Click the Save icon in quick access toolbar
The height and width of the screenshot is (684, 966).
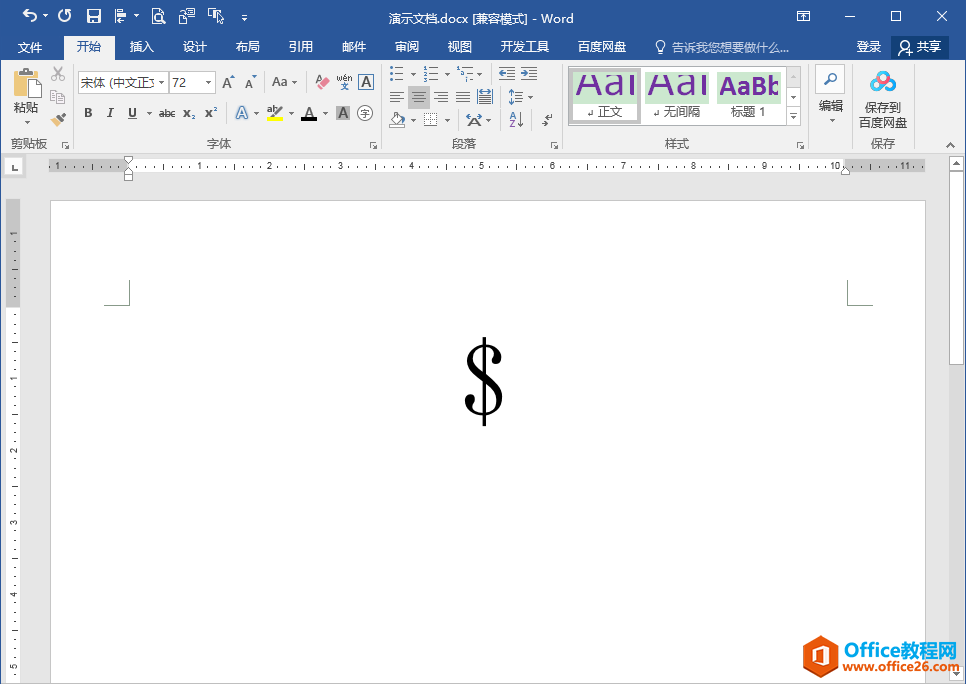(x=94, y=16)
